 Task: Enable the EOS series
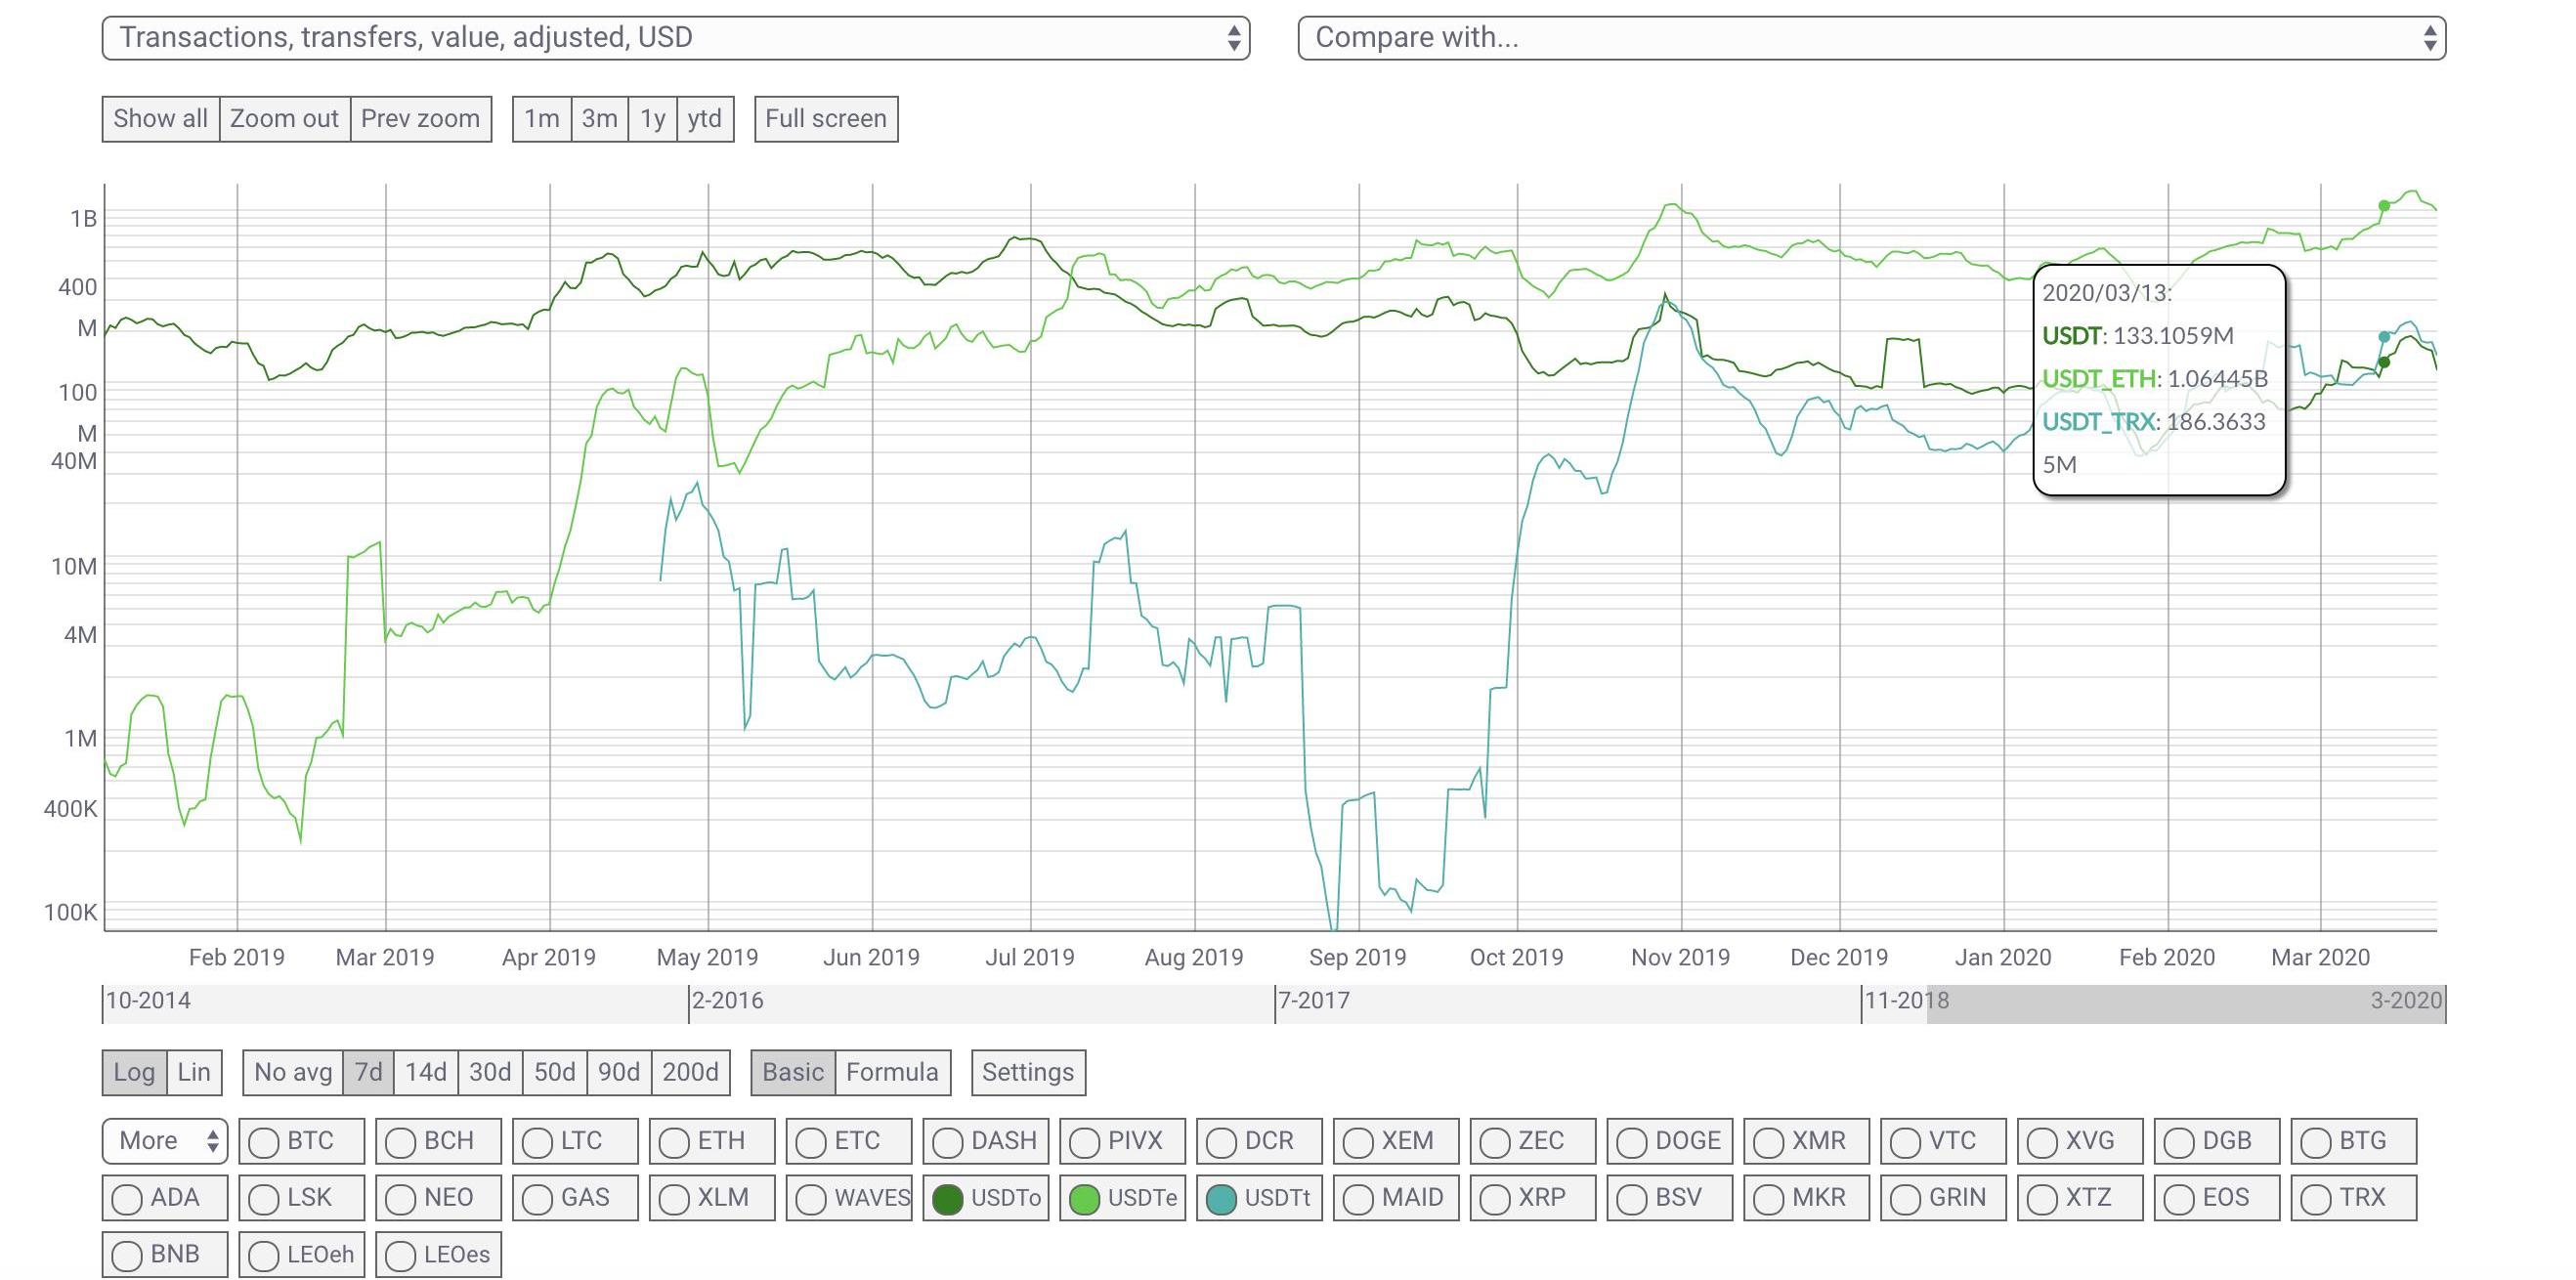pos(2217,1198)
